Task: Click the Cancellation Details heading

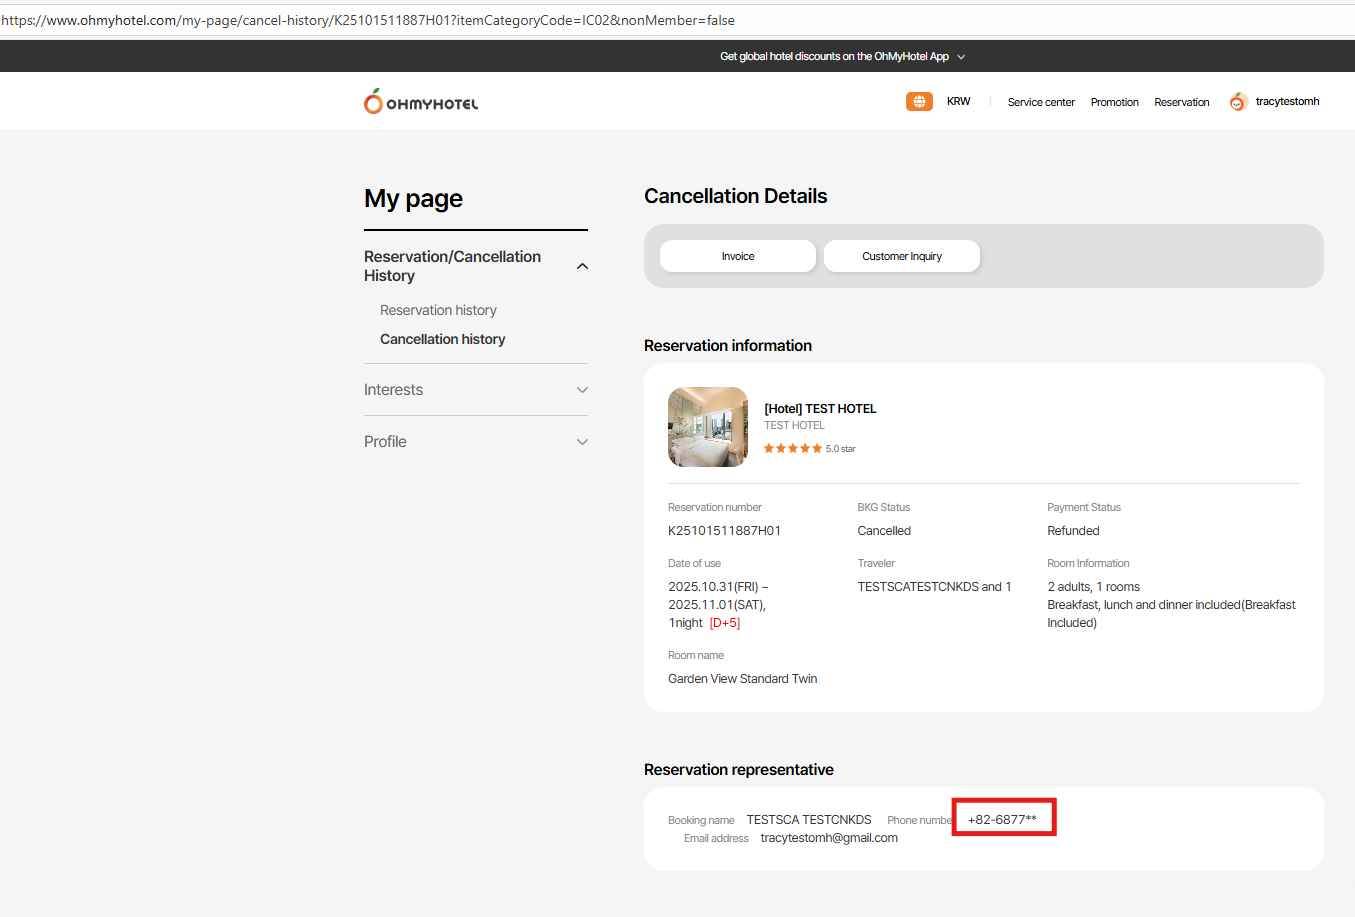Action: pos(735,196)
